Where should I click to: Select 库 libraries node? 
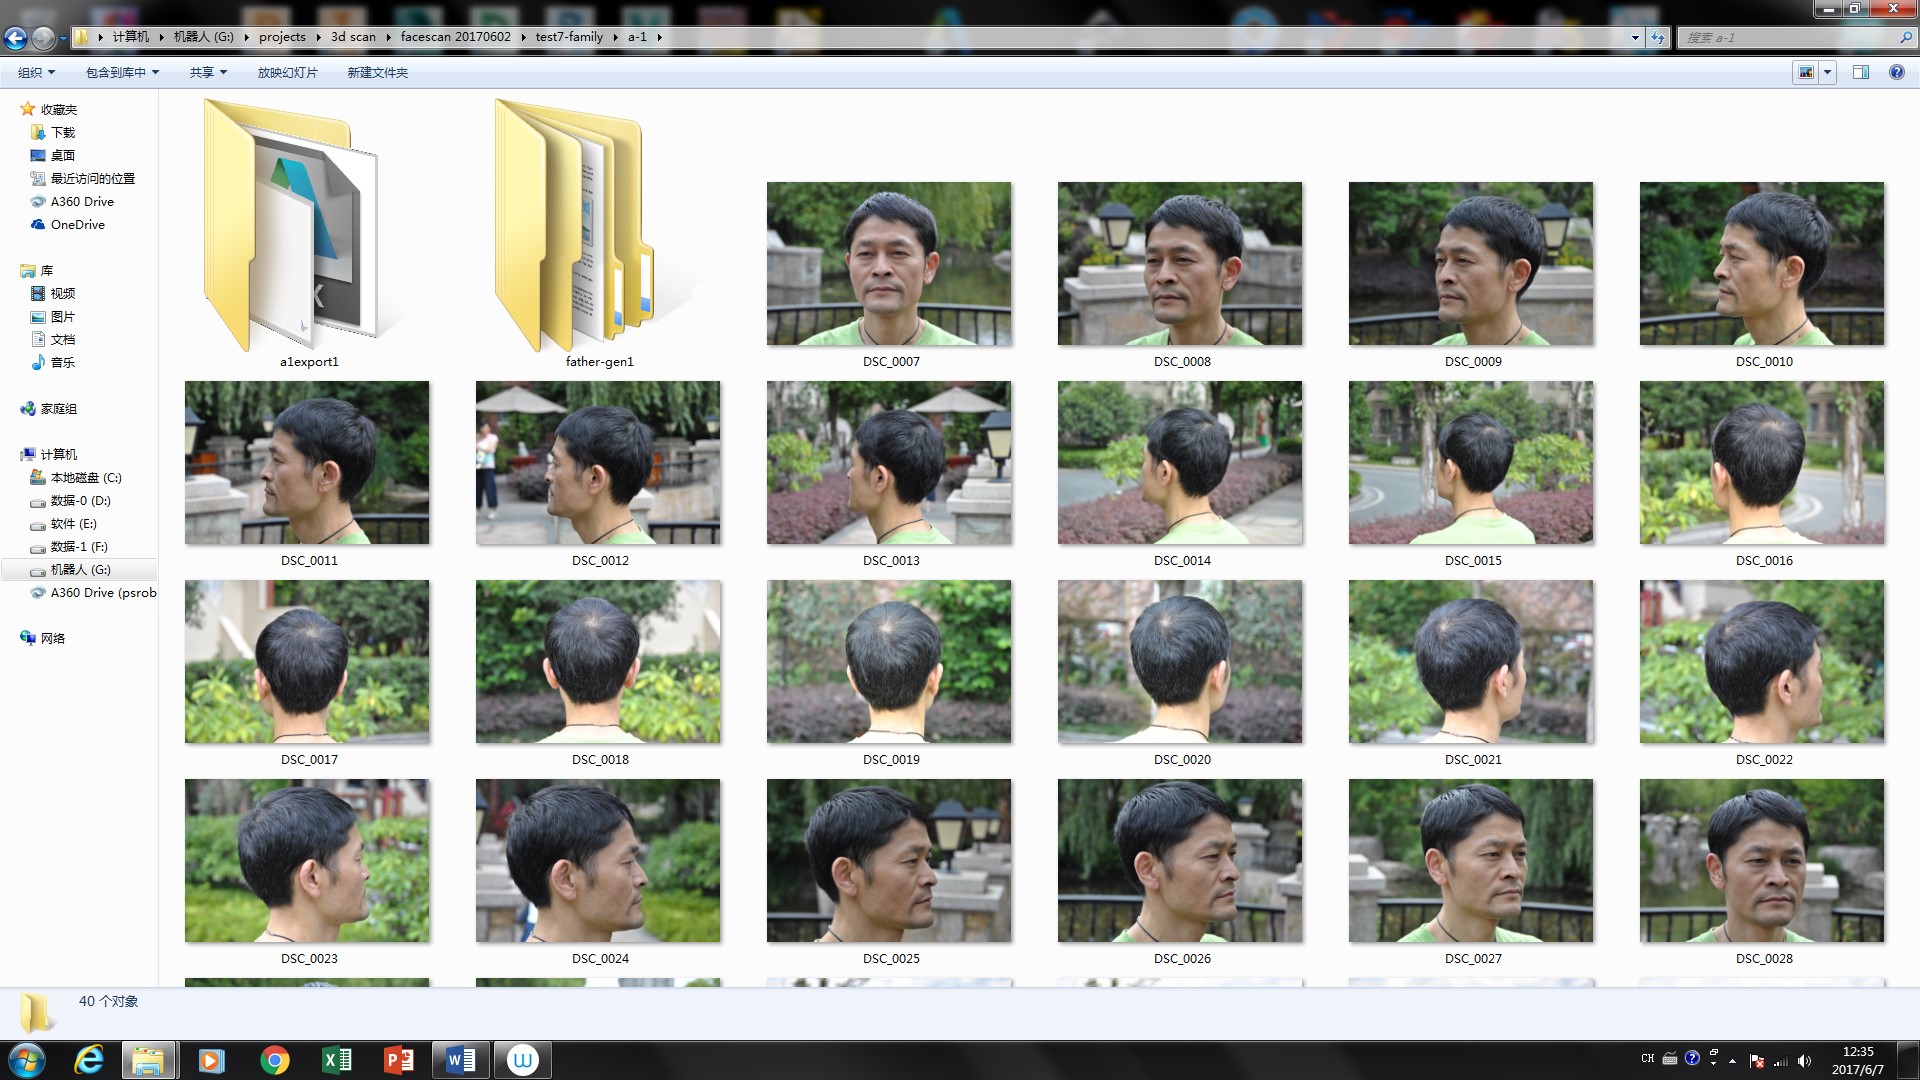click(x=46, y=270)
